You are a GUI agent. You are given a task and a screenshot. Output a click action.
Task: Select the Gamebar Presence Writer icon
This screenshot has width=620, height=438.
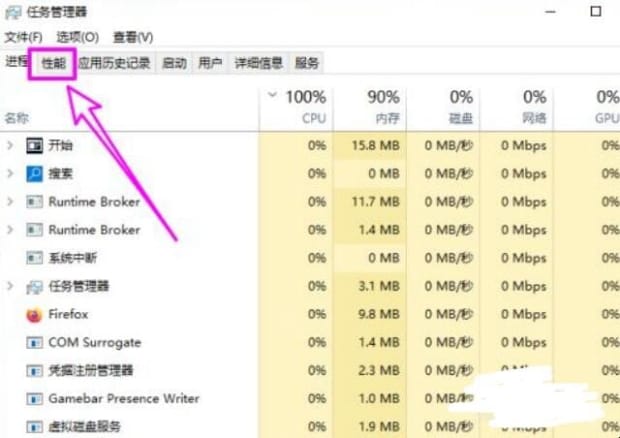35,398
